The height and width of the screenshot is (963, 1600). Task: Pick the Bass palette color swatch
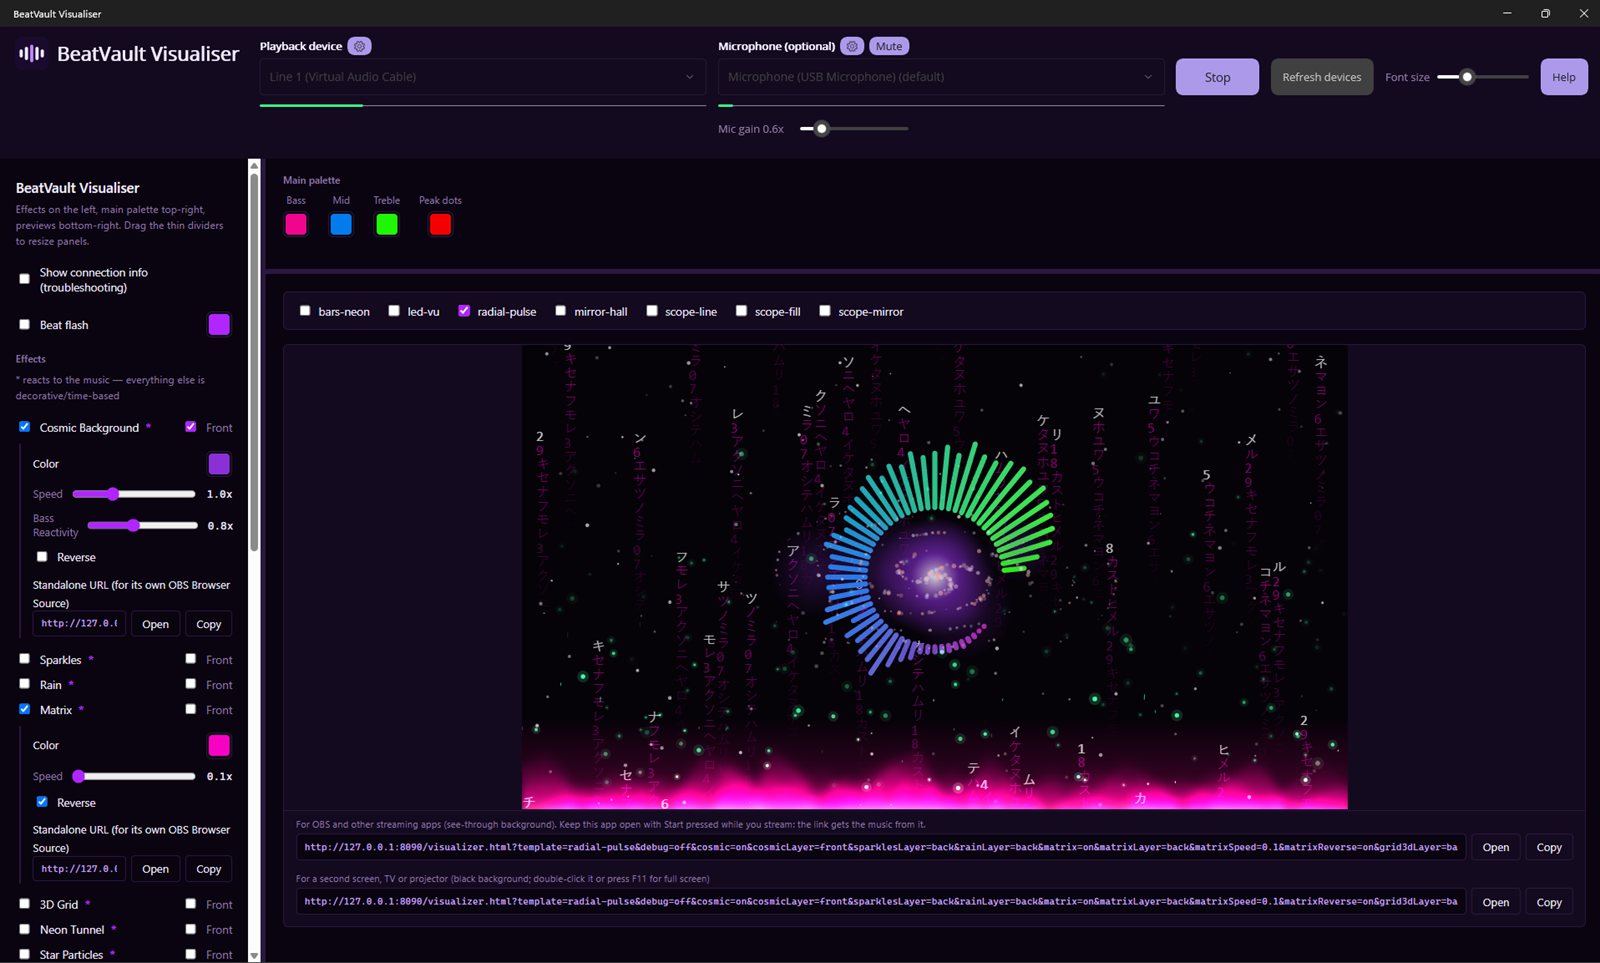[296, 224]
